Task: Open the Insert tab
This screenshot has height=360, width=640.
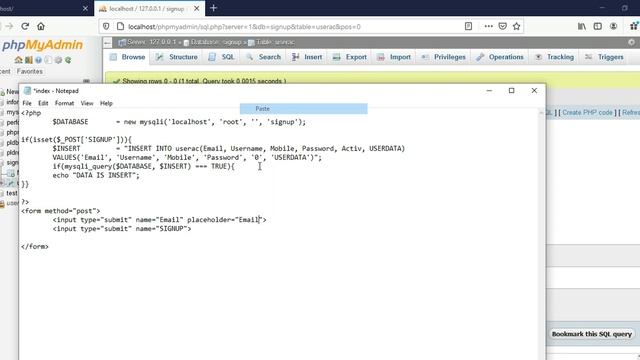Action: click(307, 57)
